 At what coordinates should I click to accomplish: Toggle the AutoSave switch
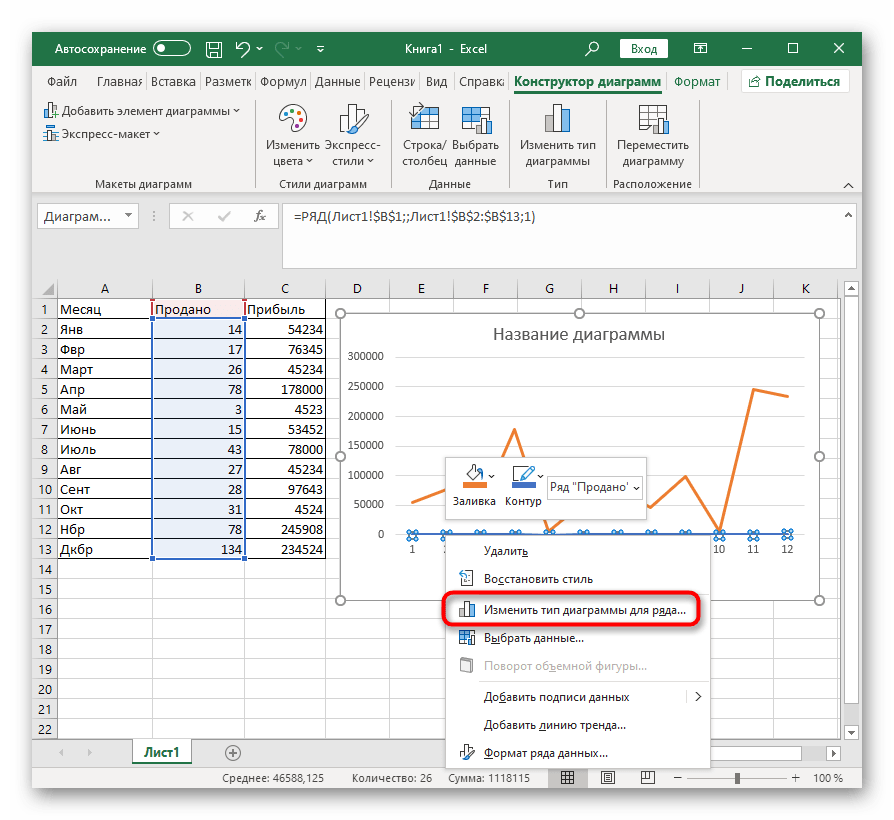click(x=172, y=48)
